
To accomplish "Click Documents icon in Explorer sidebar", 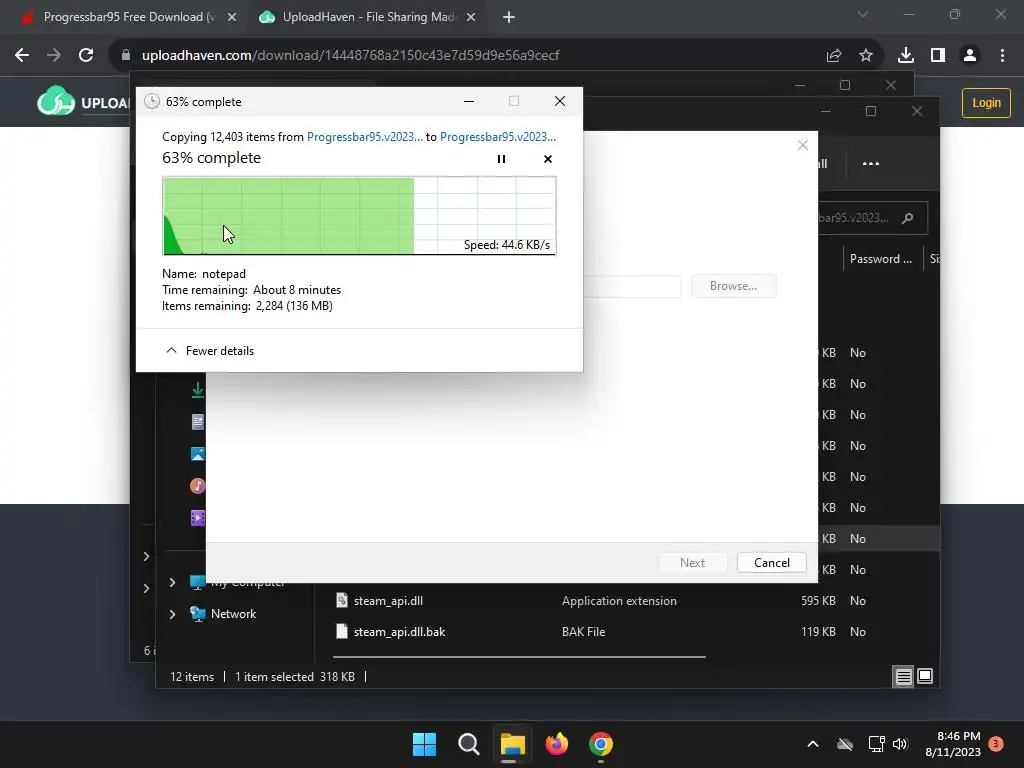I will click(197, 422).
